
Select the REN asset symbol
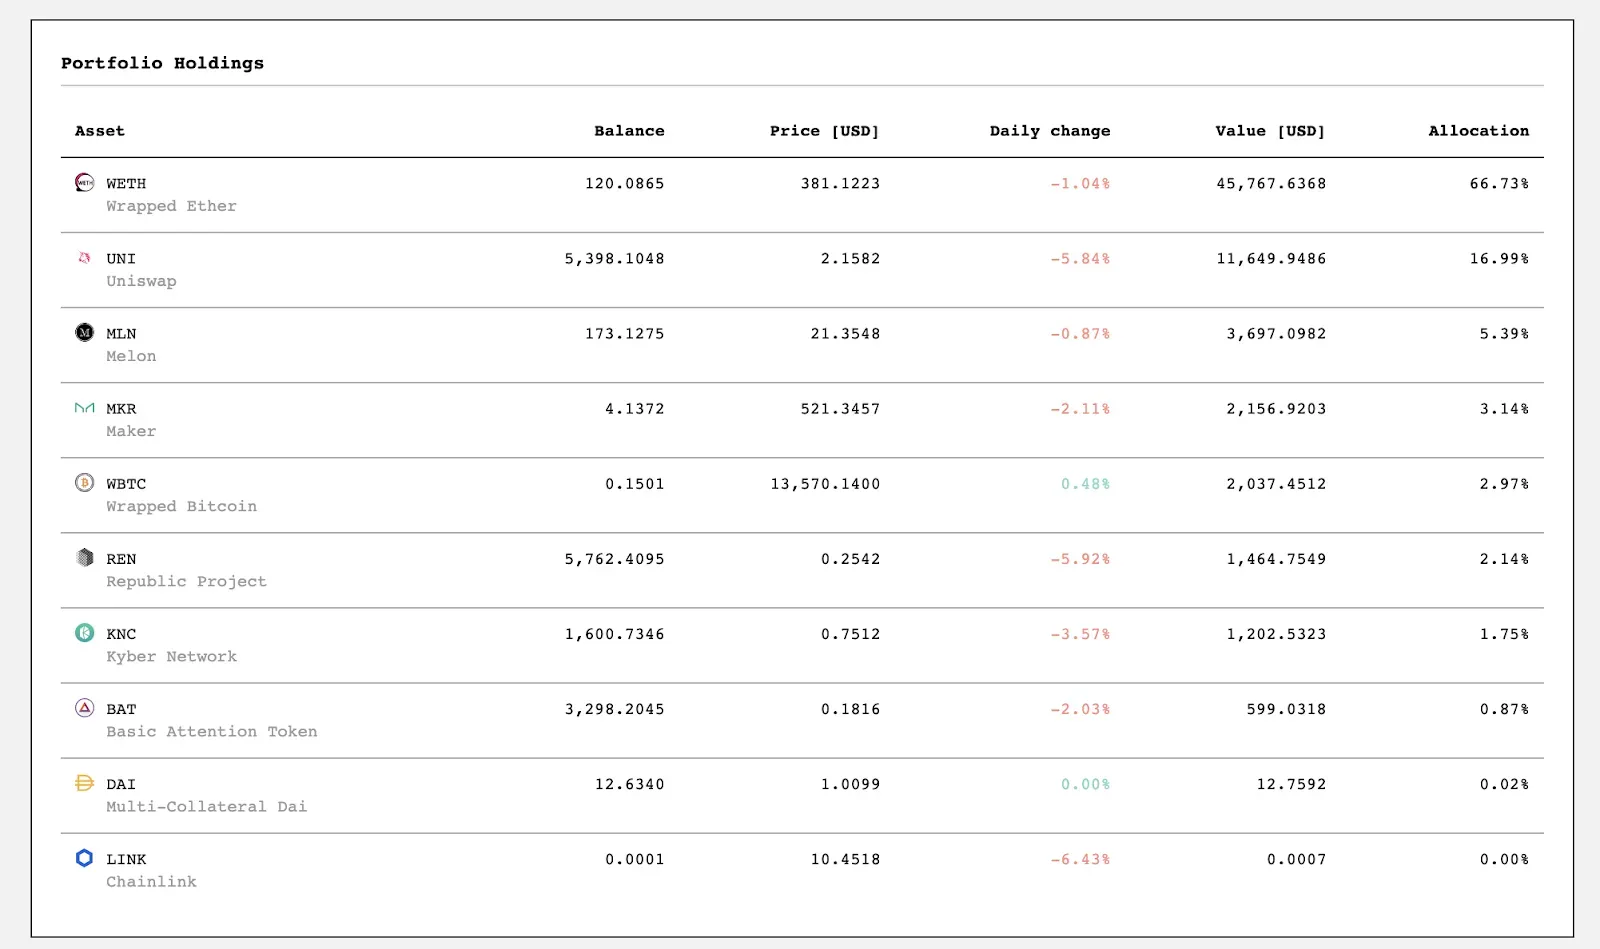coord(121,559)
